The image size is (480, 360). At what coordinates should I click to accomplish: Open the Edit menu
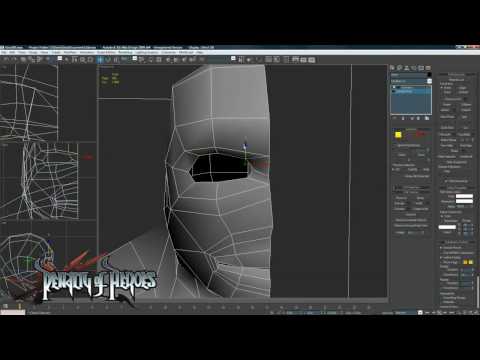[x=12, y=53]
